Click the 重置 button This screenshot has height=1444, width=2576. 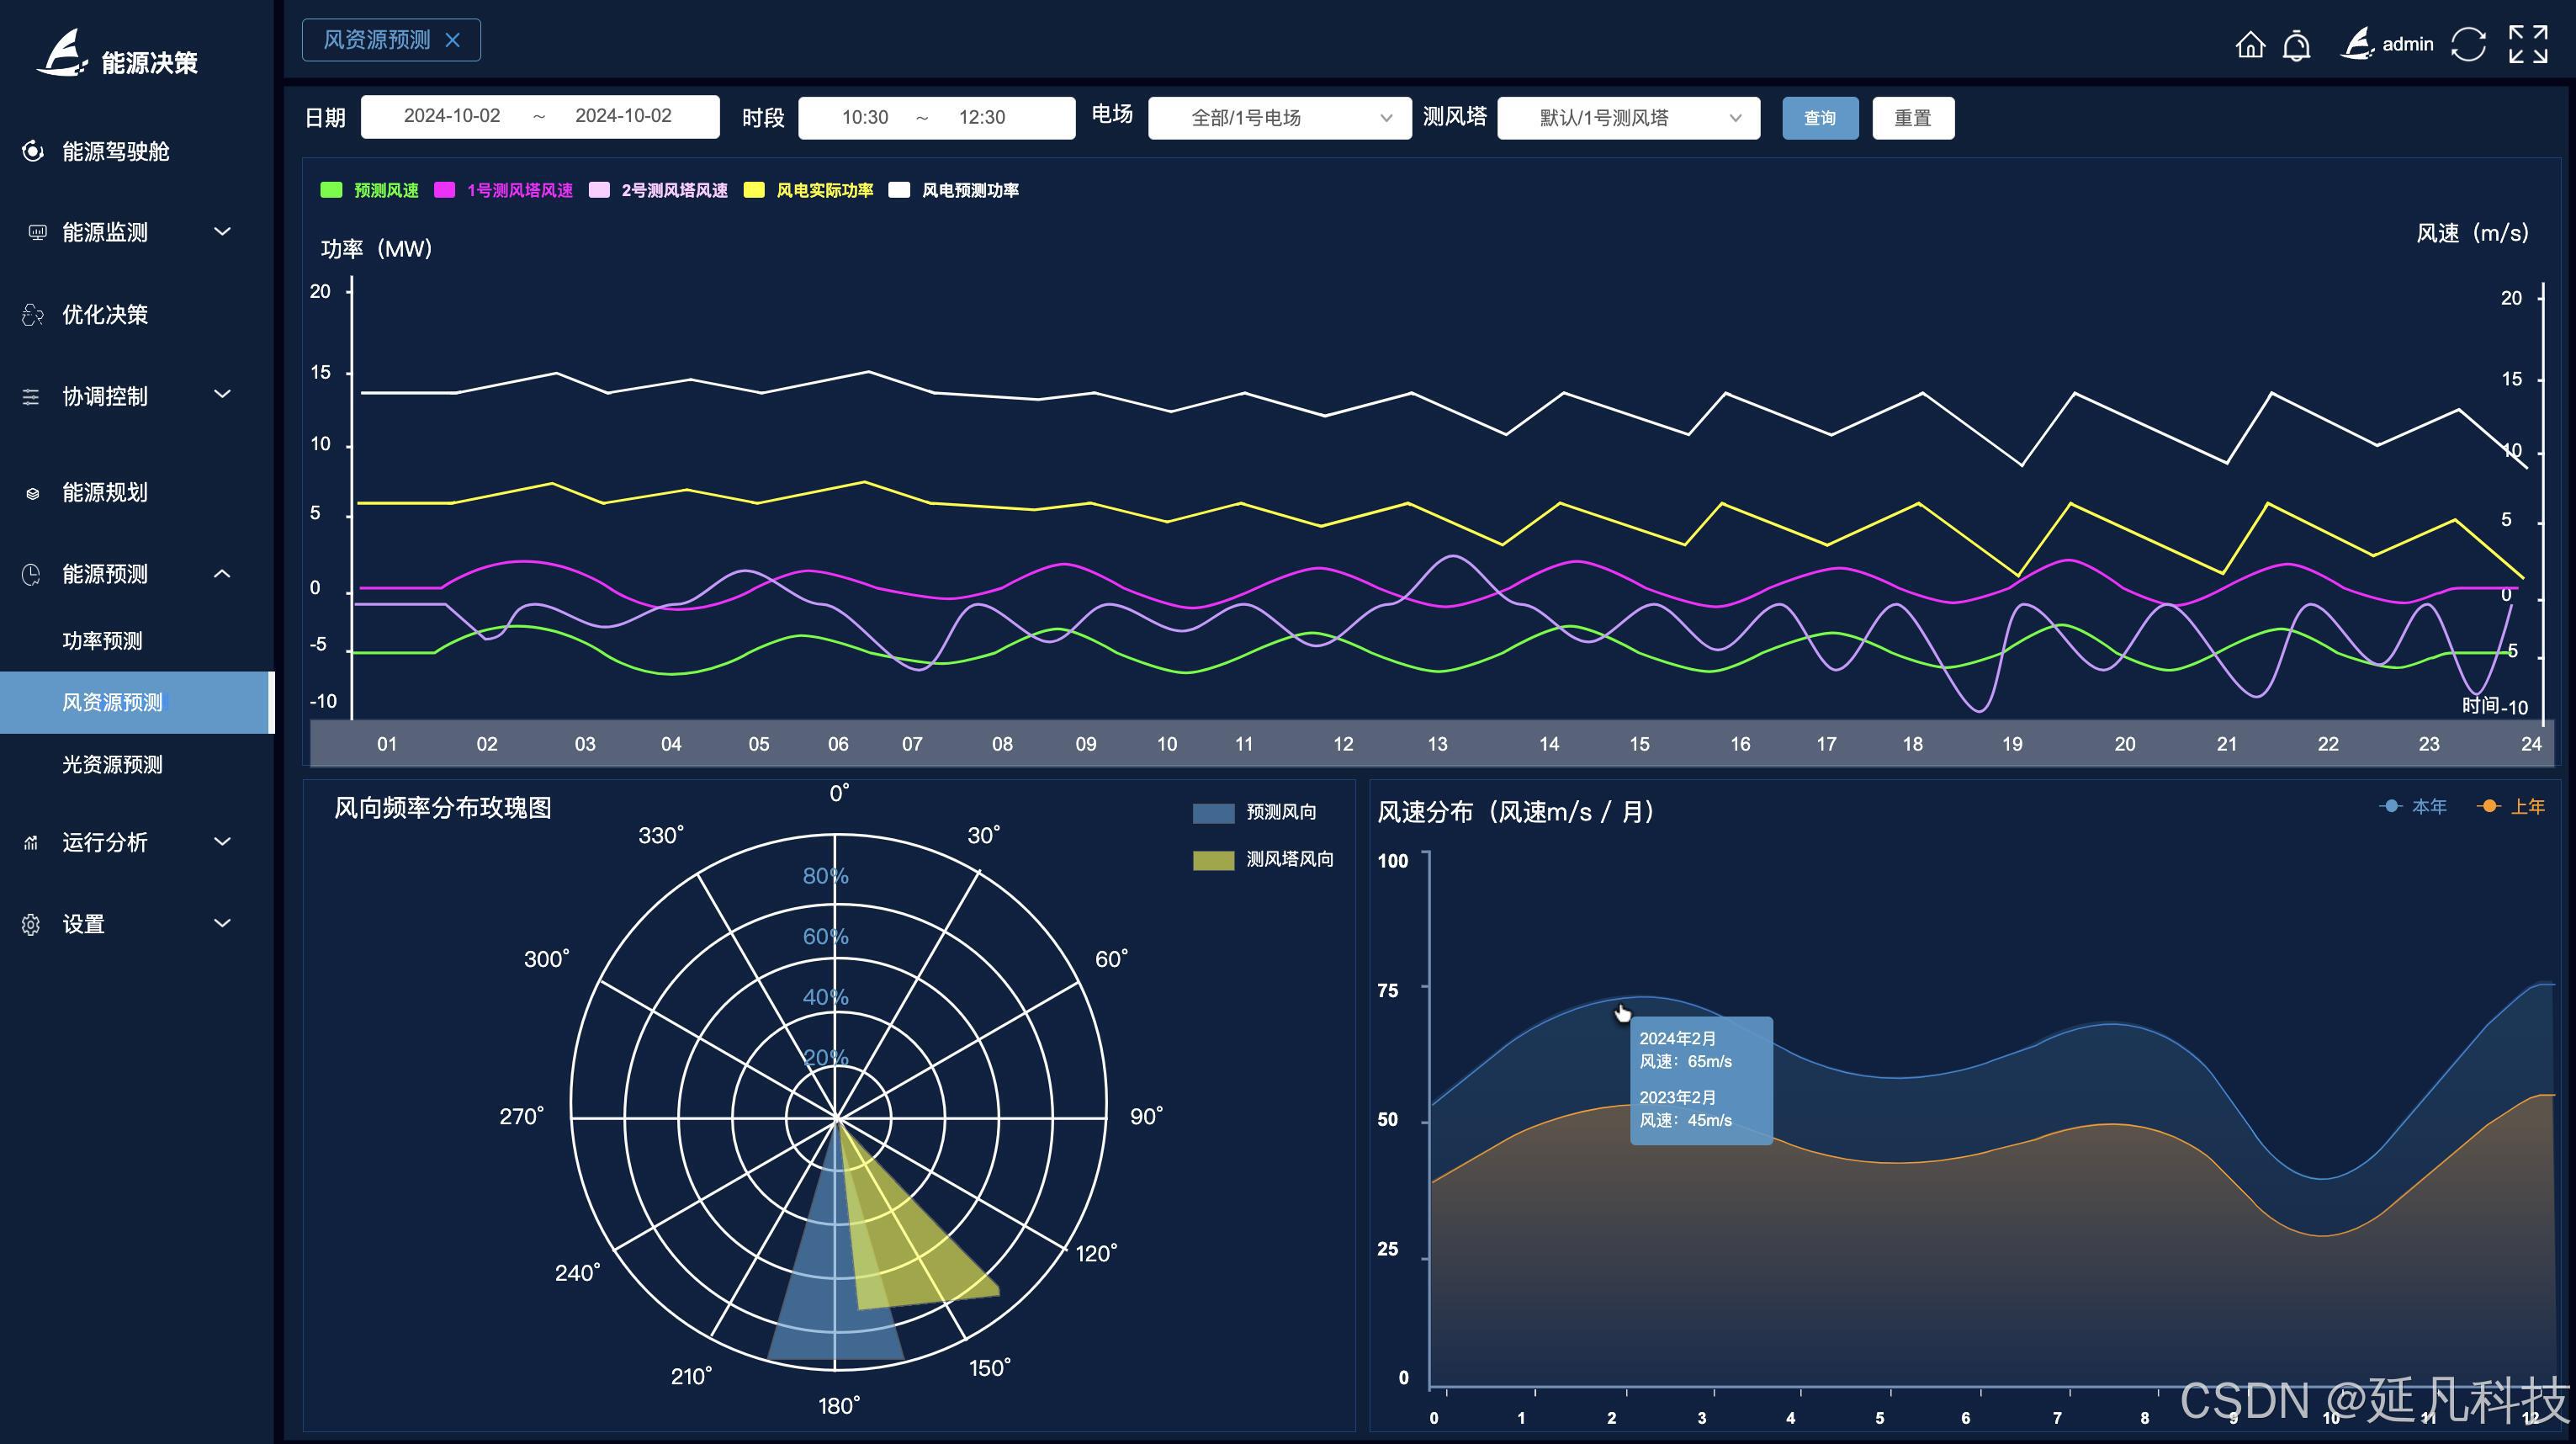(1912, 118)
